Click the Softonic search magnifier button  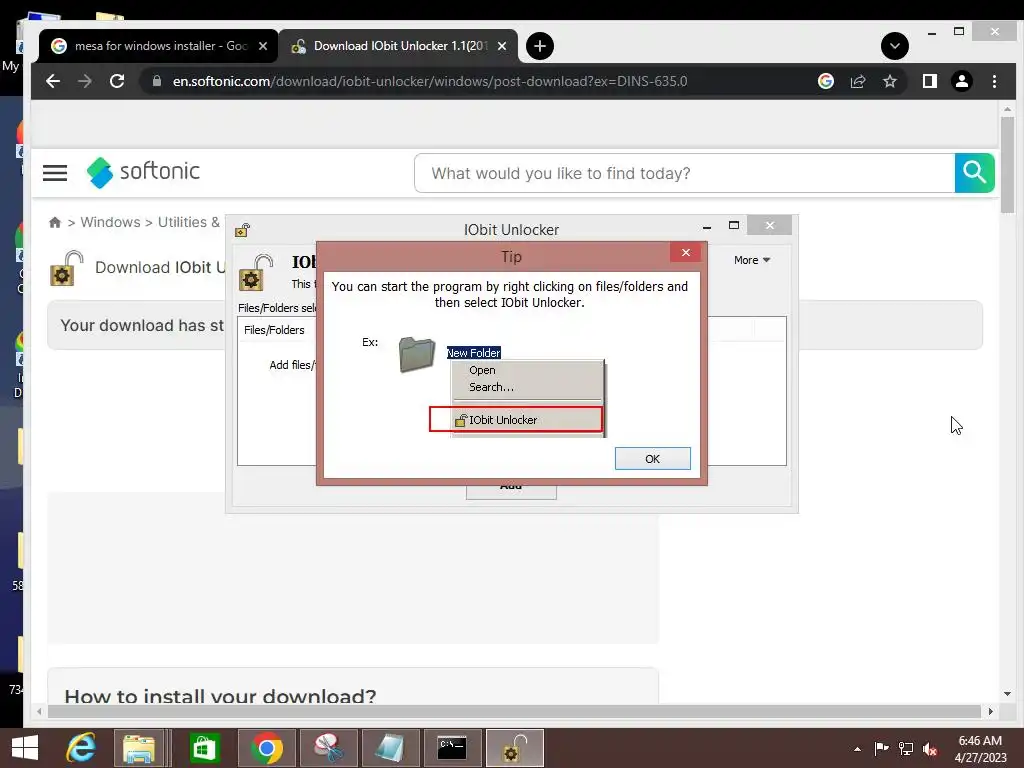point(974,173)
